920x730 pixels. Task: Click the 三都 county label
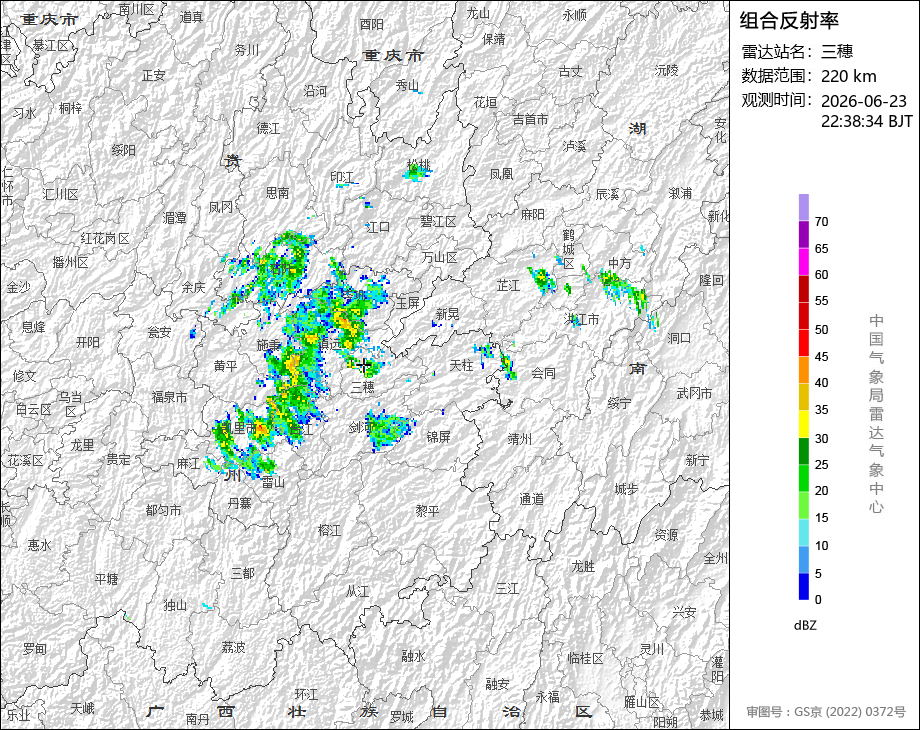242,573
